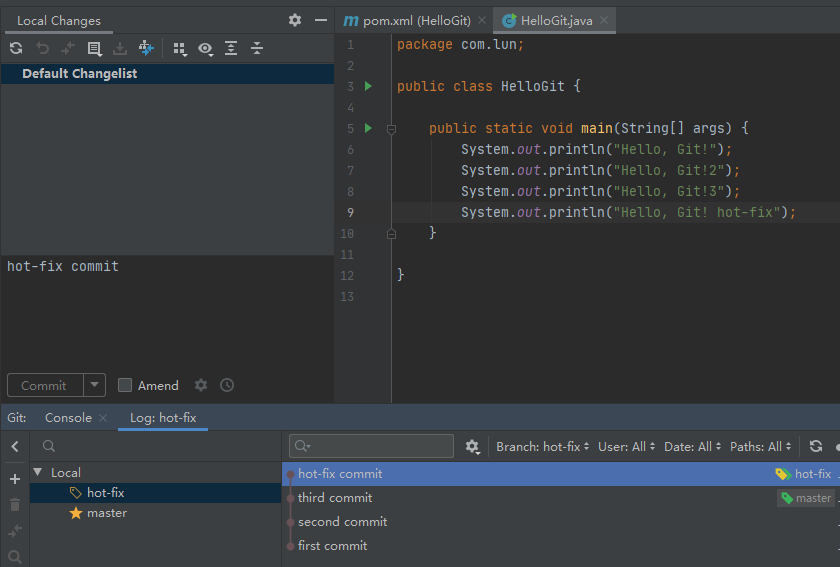Click the bottom magnifier icon in Log sidebar
Viewport: 840px width, 567px height.
[x=15, y=557]
